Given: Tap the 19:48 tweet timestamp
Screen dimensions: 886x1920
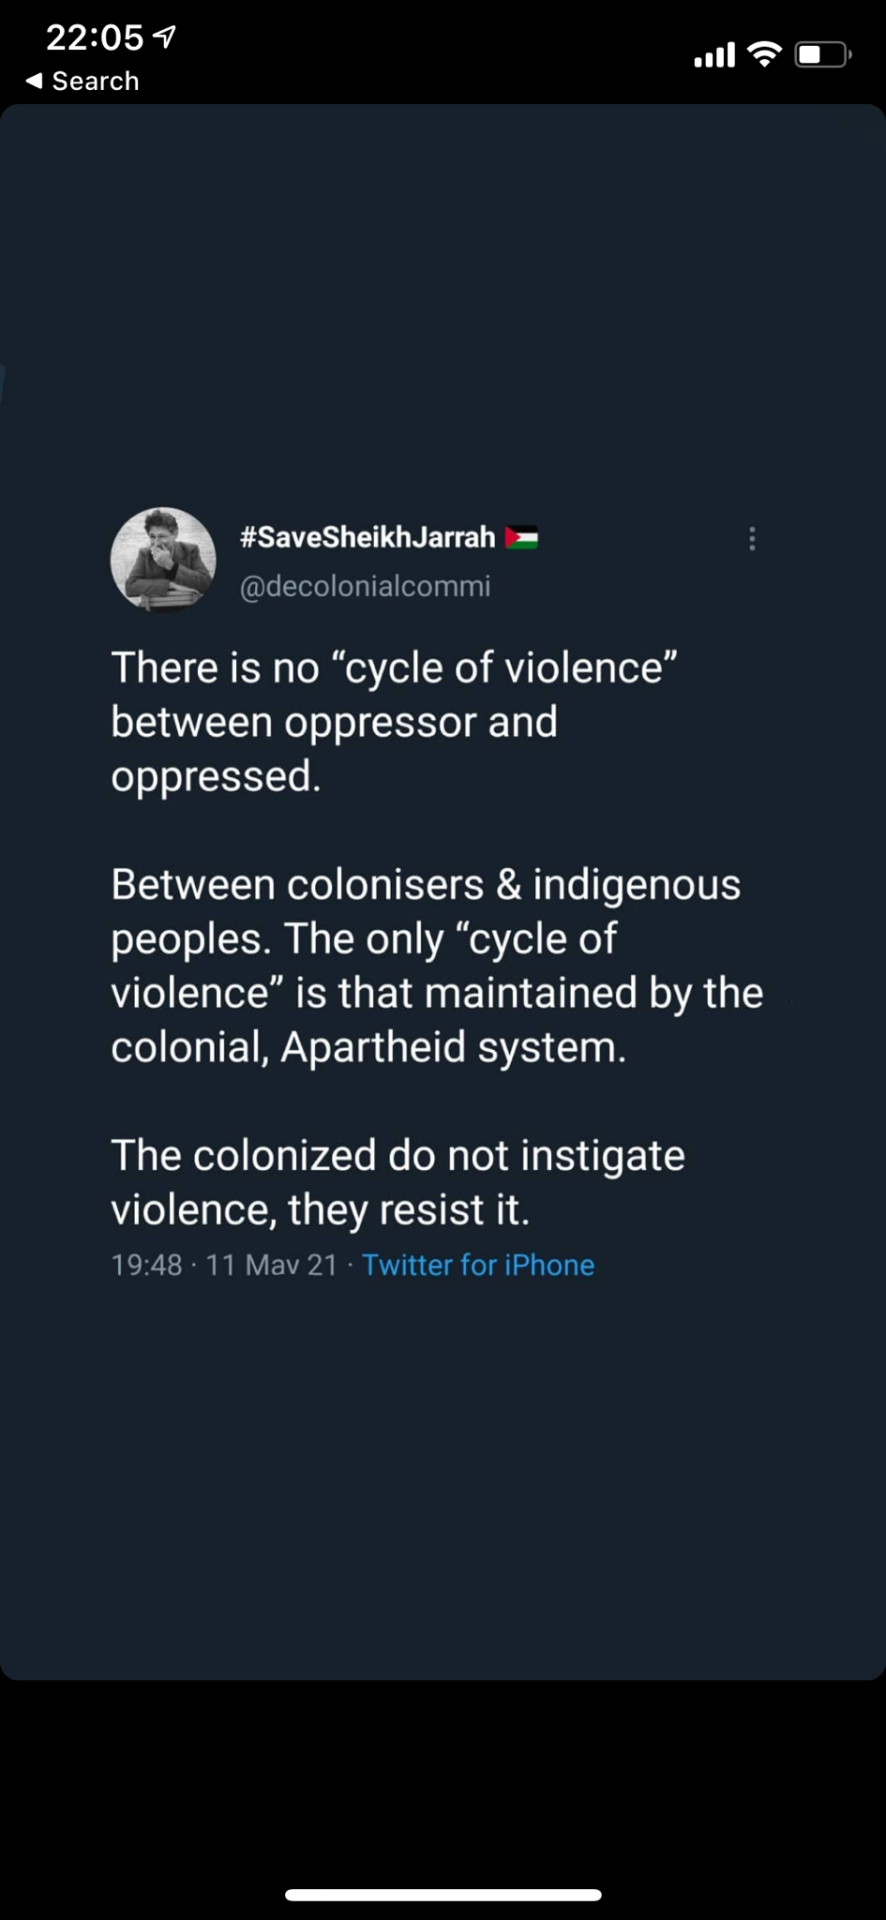Looking at the screenshot, I should [x=147, y=1265].
